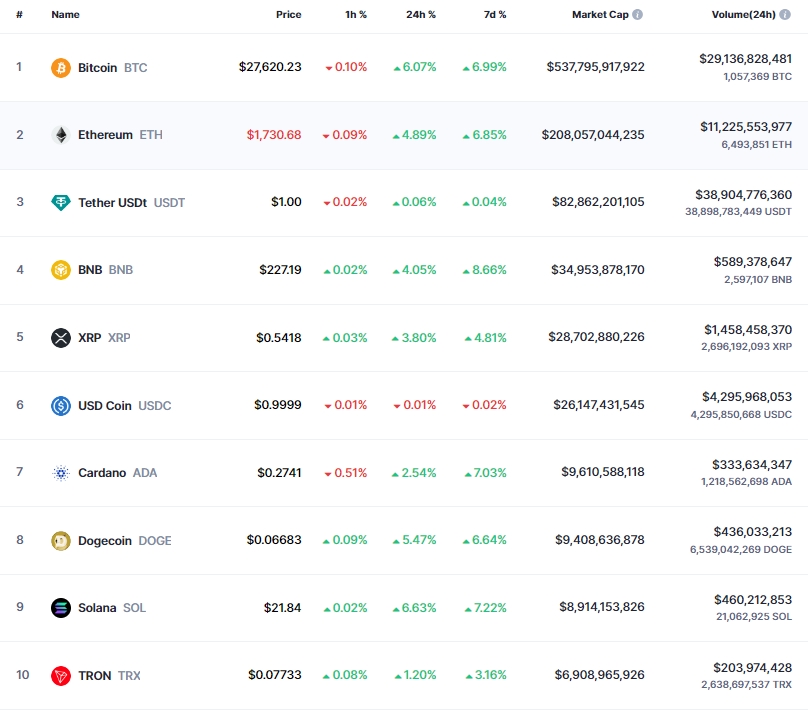Click the Tether USDt coin logo
Viewport: 808px width, 715px height.
(x=61, y=202)
